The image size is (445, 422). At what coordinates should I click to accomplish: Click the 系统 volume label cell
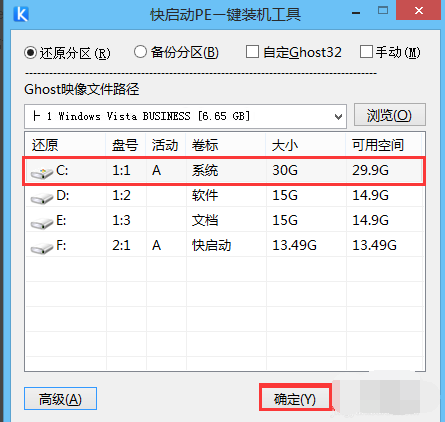pyautogui.click(x=205, y=170)
